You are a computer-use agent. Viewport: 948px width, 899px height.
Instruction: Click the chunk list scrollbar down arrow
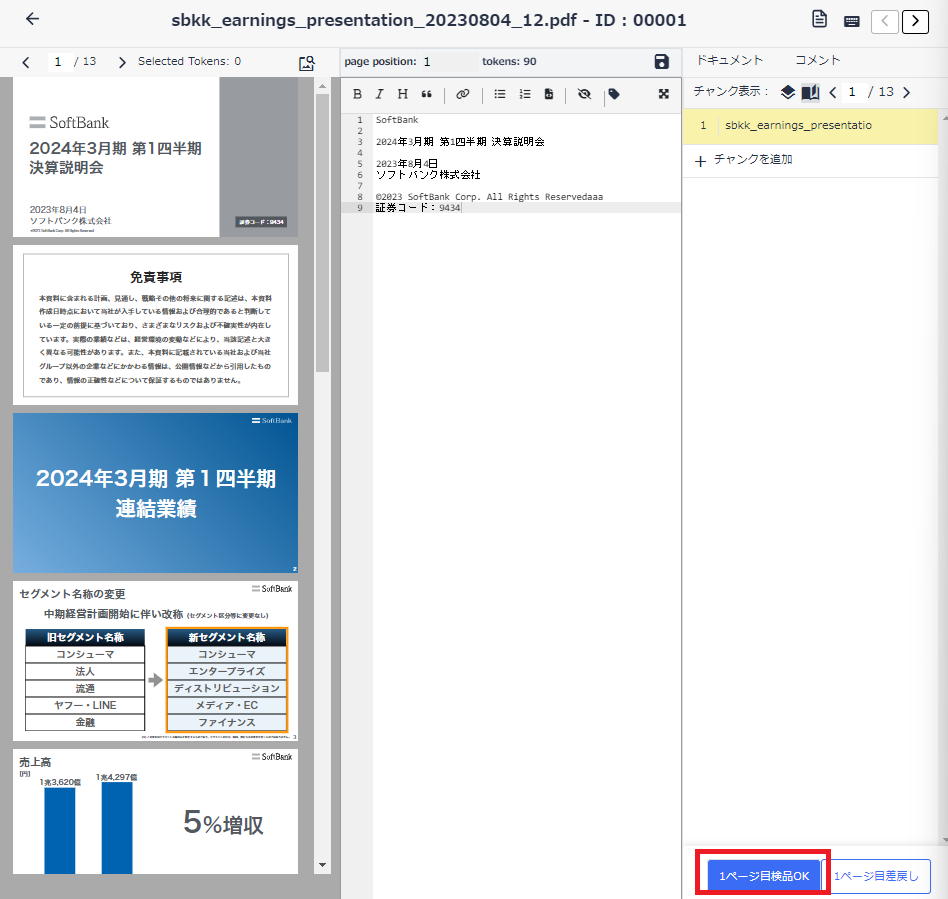pyautogui.click(x=944, y=840)
